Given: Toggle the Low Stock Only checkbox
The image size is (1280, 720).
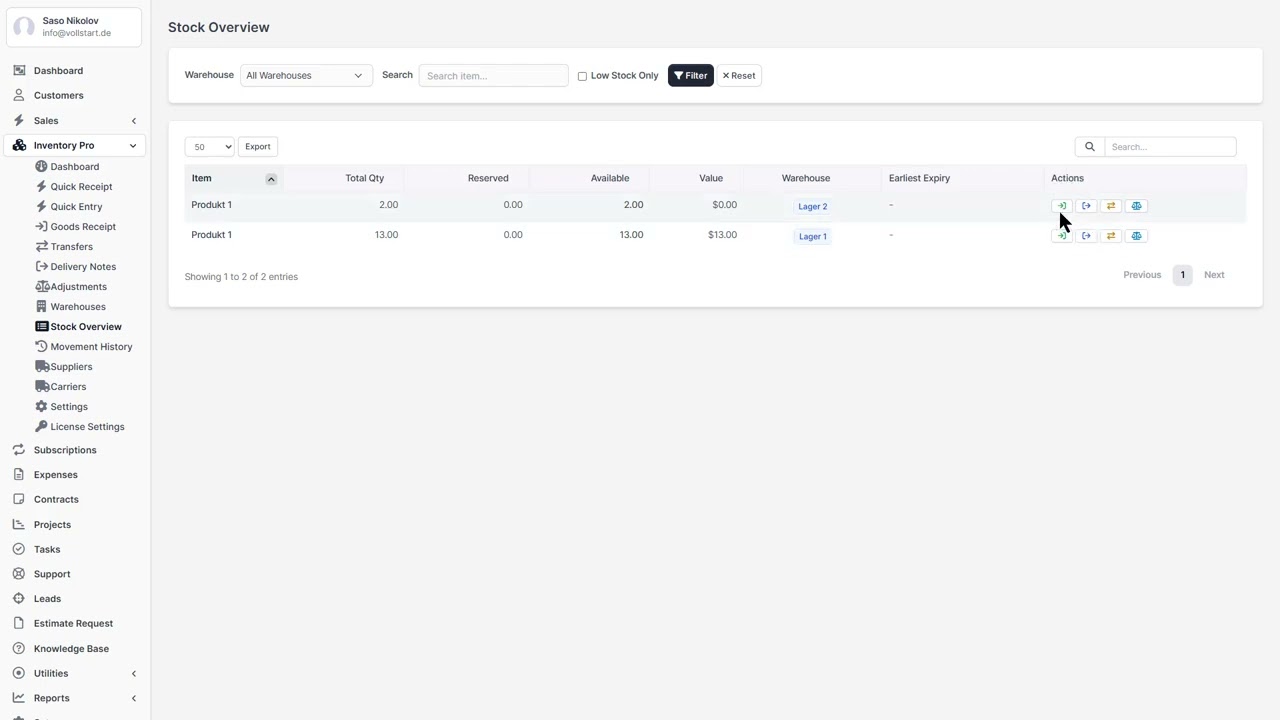Looking at the screenshot, I should (582, 76).
